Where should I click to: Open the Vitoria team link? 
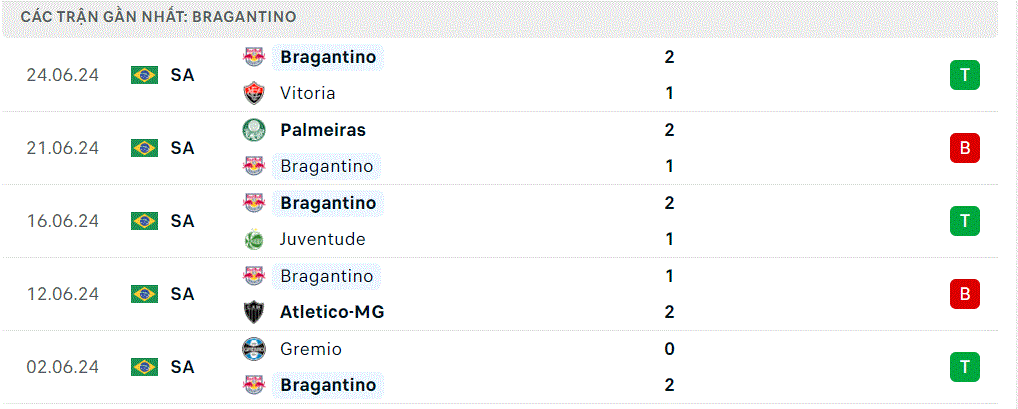click(x=308, y=93)
